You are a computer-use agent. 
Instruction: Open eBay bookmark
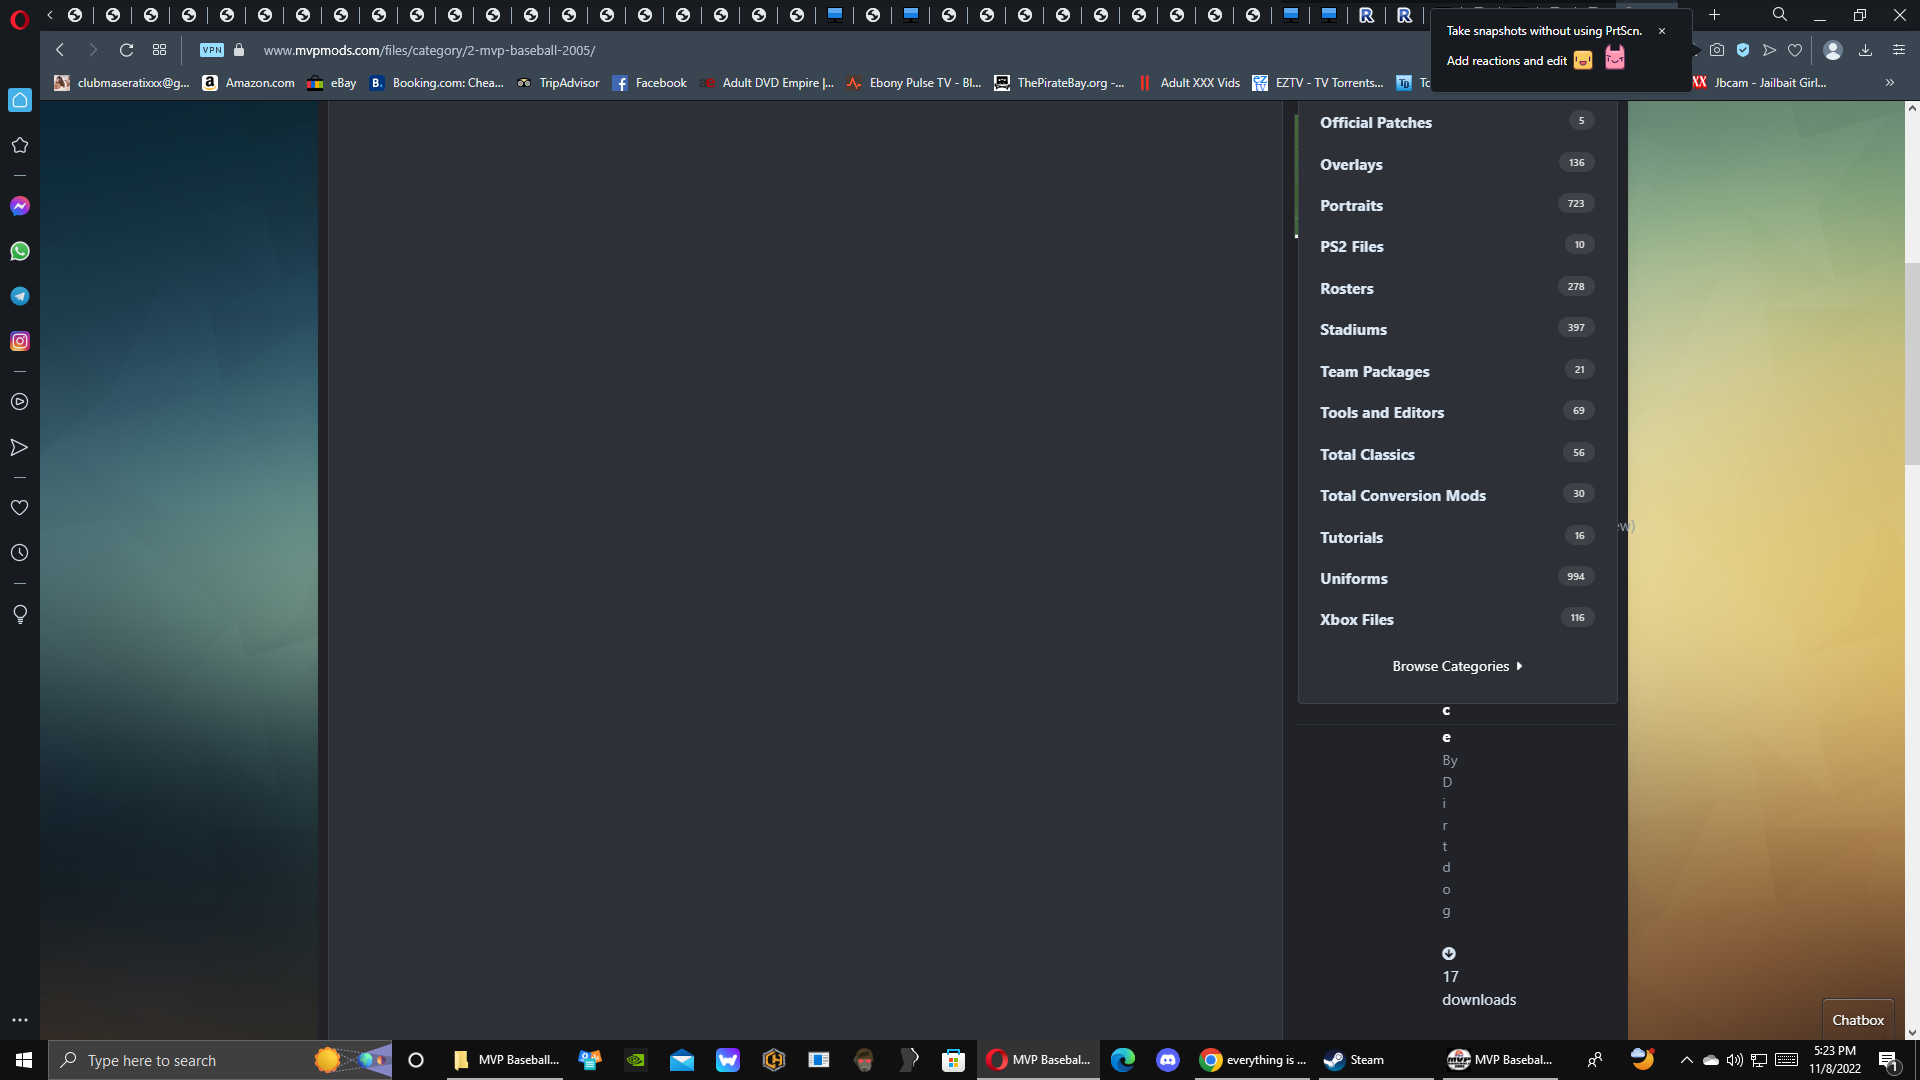point(332,83)
